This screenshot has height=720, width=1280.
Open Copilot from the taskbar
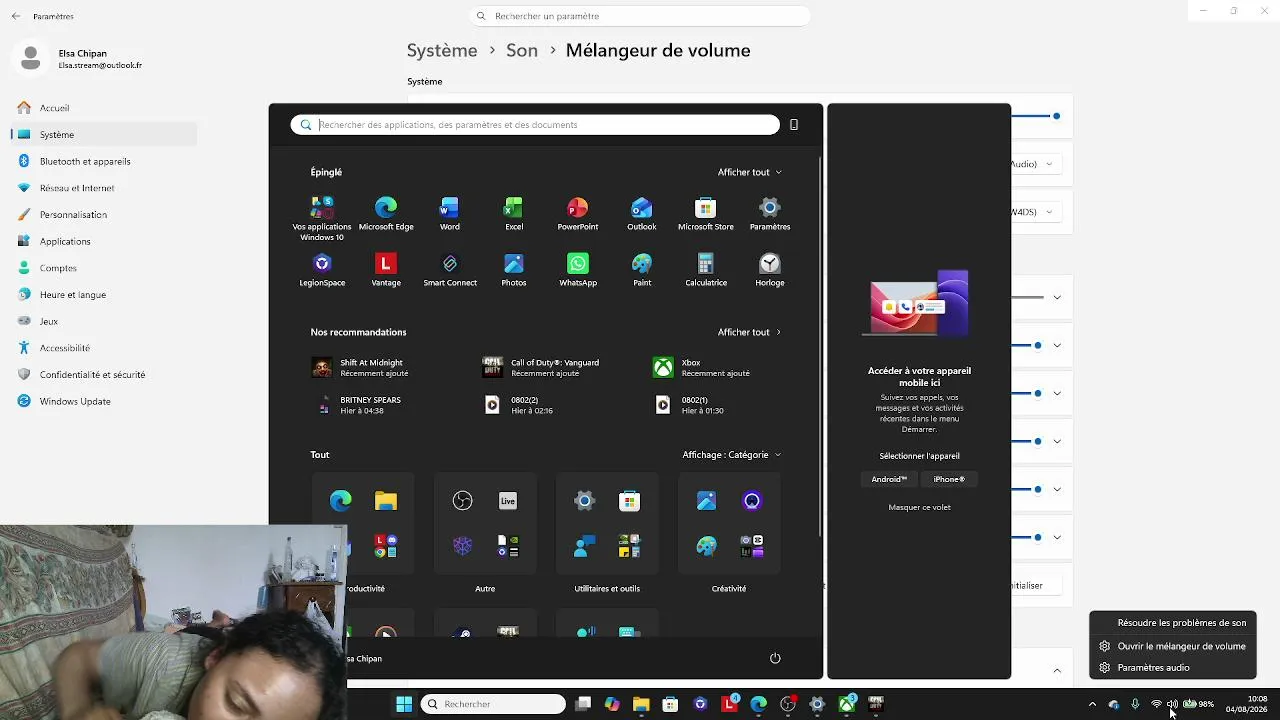(x=612, y=704)
